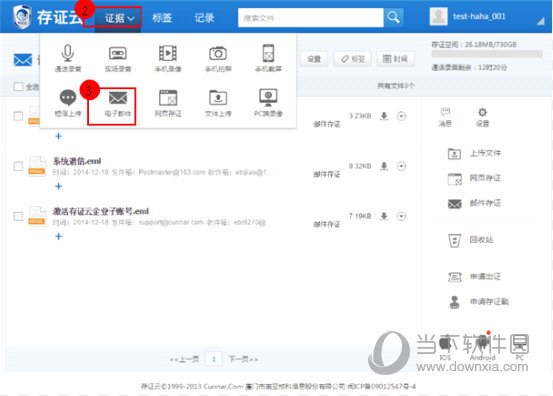Go to next page 下一页
553x396 pixels.
pyautogui.click(x=243, y=359)
